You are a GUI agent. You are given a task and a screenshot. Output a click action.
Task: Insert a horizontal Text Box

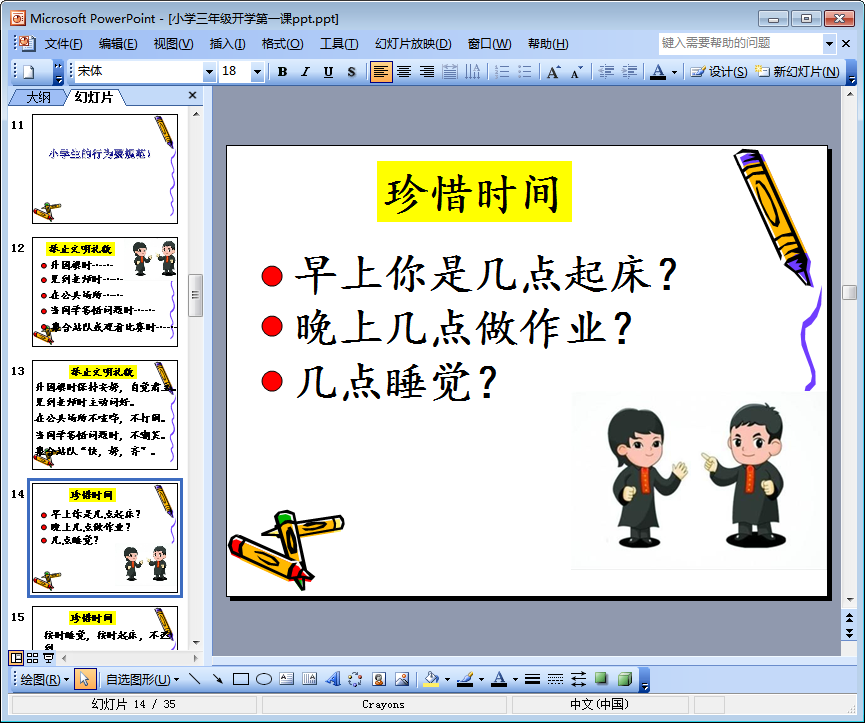click(x=287, y=679)
